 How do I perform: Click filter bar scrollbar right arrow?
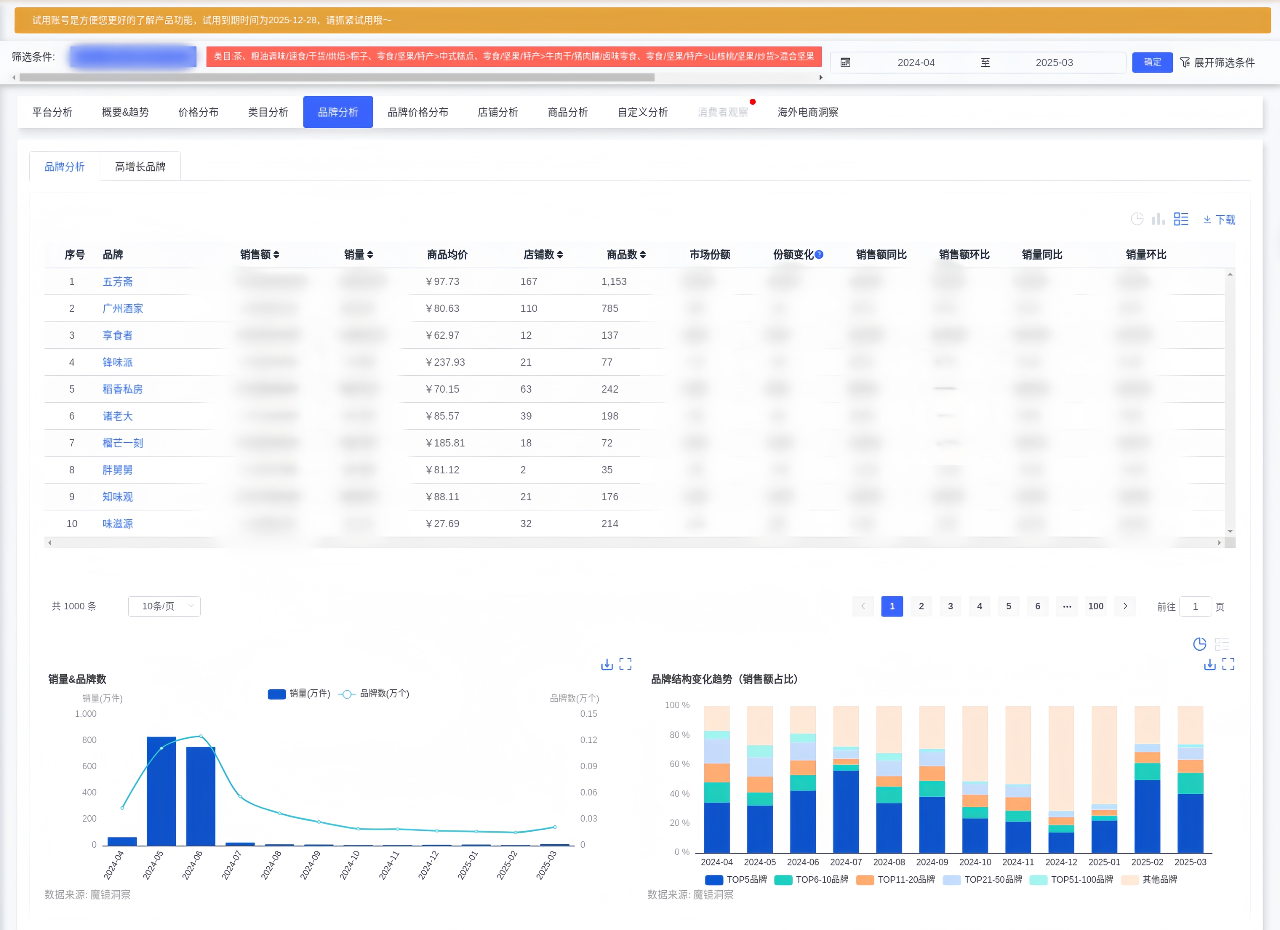pos(822,77)
